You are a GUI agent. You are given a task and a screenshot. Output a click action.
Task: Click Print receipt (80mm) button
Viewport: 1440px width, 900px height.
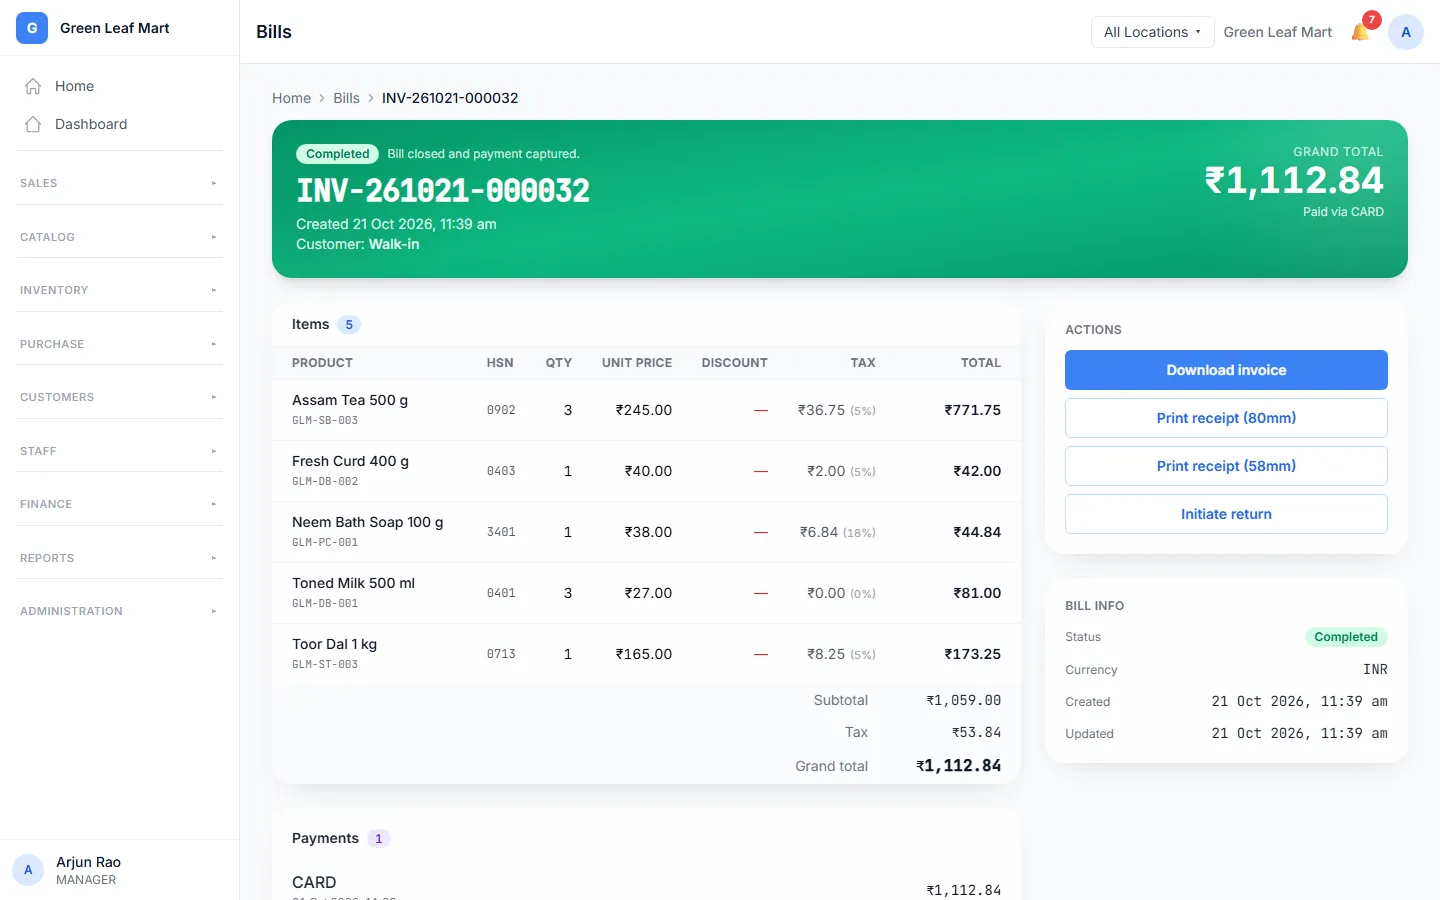[1226, 418]
